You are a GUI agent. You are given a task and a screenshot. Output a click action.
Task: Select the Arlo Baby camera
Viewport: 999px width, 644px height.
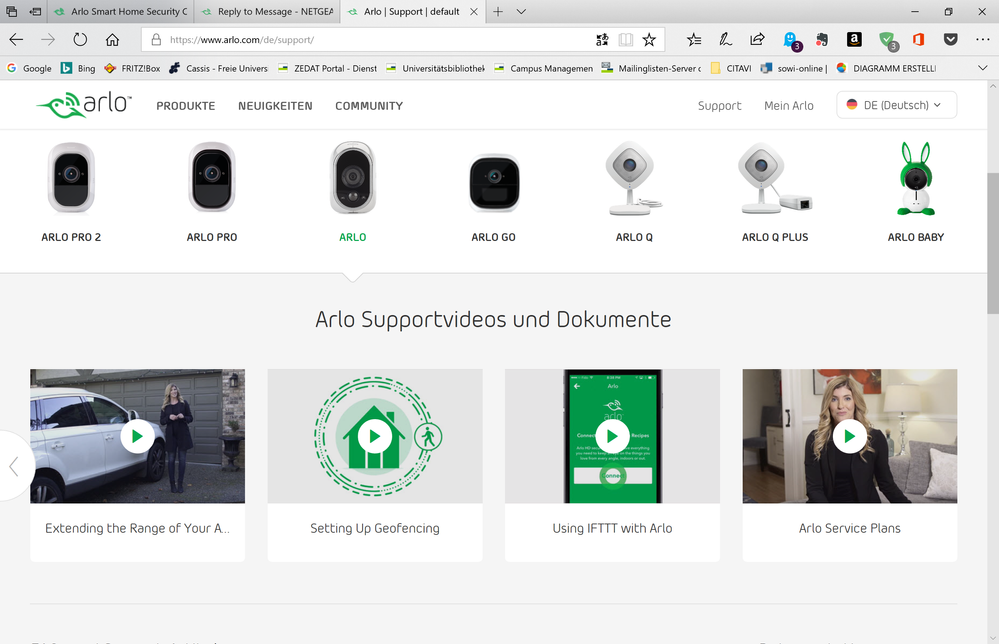pyautogui.click(x=916, y=191)
